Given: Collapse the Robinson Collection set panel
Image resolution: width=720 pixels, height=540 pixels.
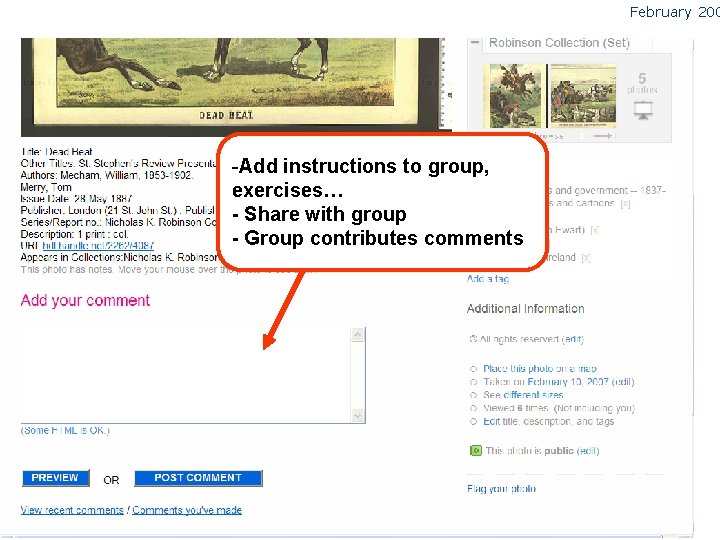Looking at the screenshot, I should pos(475,43).
